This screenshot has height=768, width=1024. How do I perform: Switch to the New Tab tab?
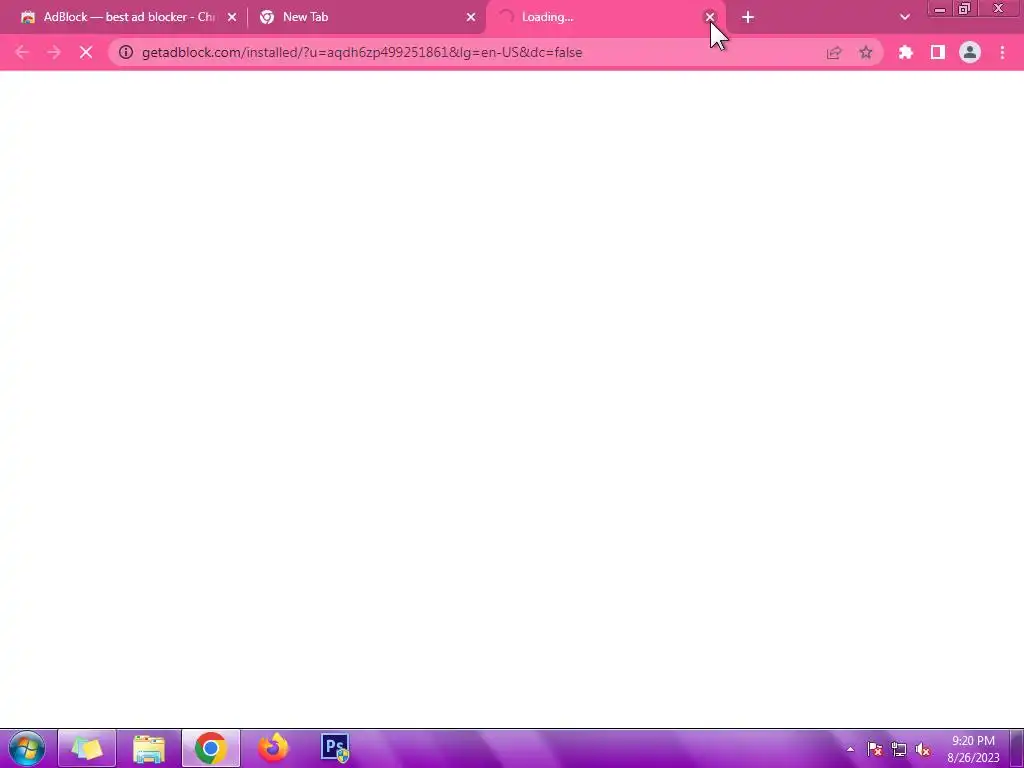click(366, 17)
